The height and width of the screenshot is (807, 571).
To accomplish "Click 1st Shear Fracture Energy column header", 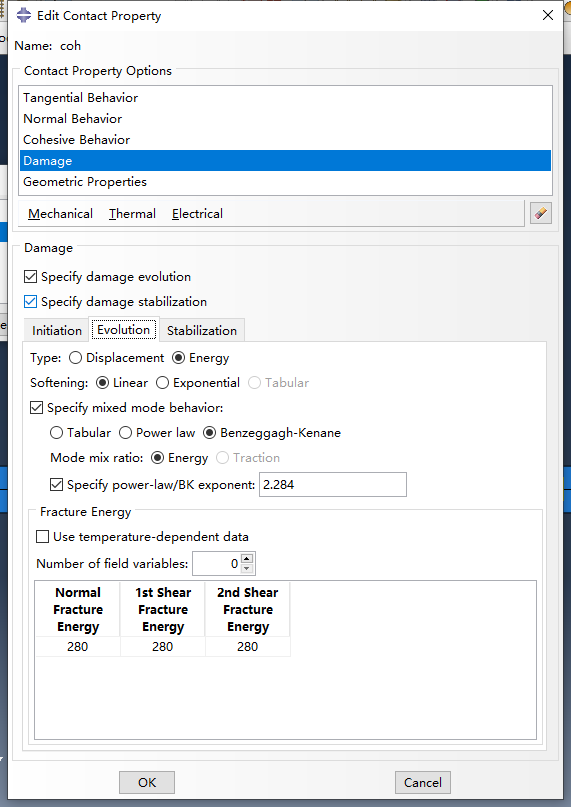I will click(x=163, y=609).
